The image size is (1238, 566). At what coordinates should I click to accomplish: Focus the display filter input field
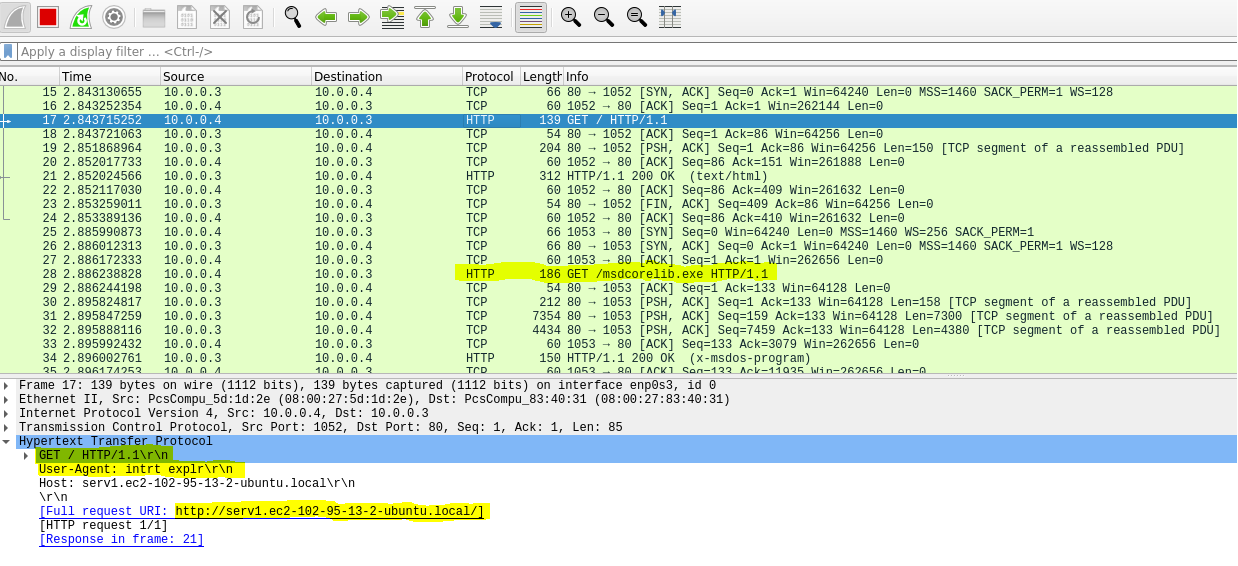(x=626, y=51)
